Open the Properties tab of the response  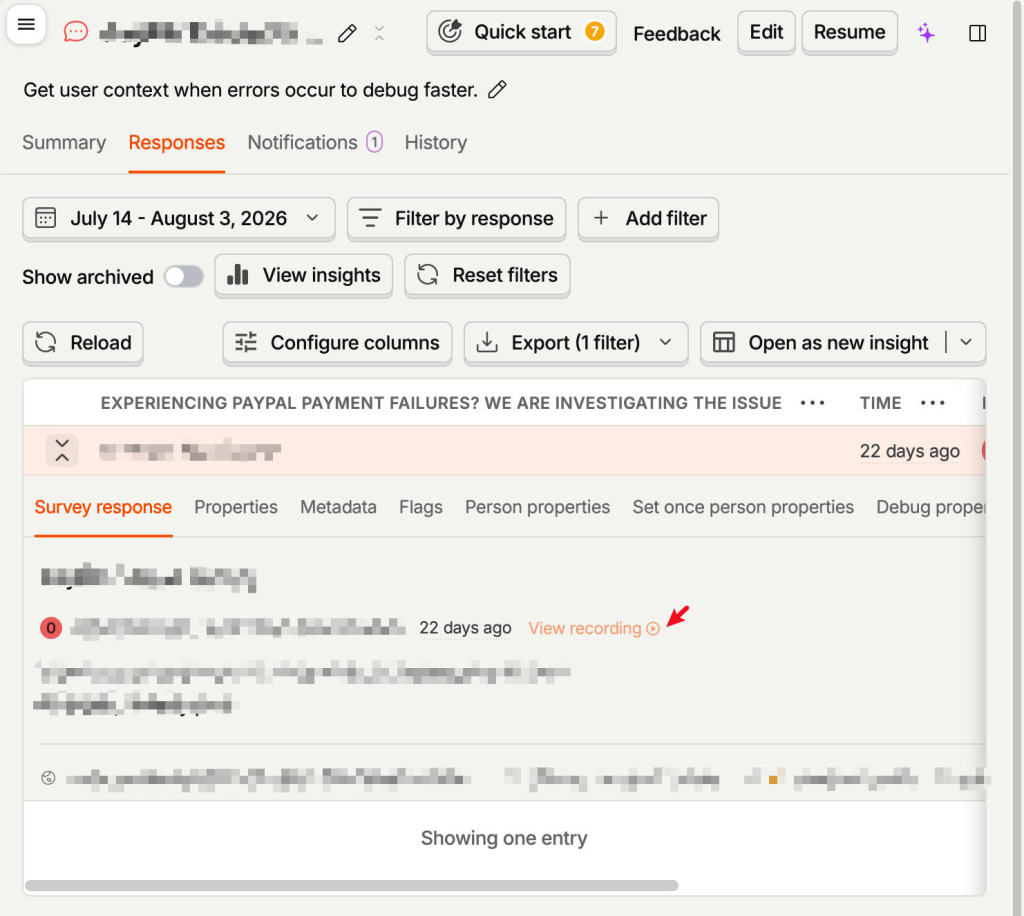point(236,507)
